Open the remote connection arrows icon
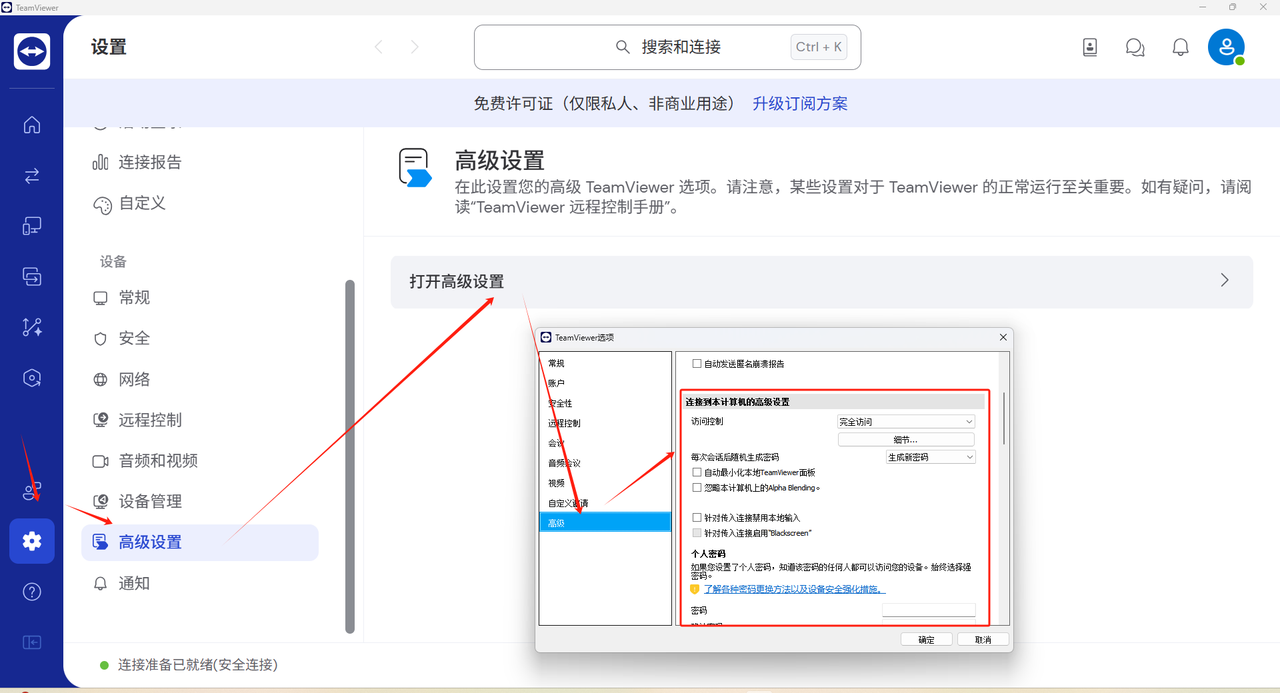 click(x=32, y=176)
